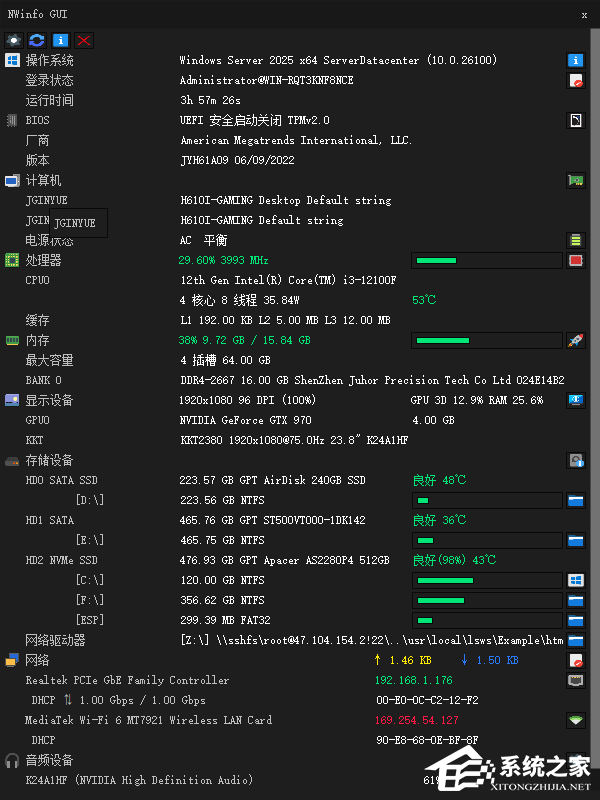Click the monitor icon left of 计算机
The height and width of the screenshot is (800, 600).
coord(12,181)
